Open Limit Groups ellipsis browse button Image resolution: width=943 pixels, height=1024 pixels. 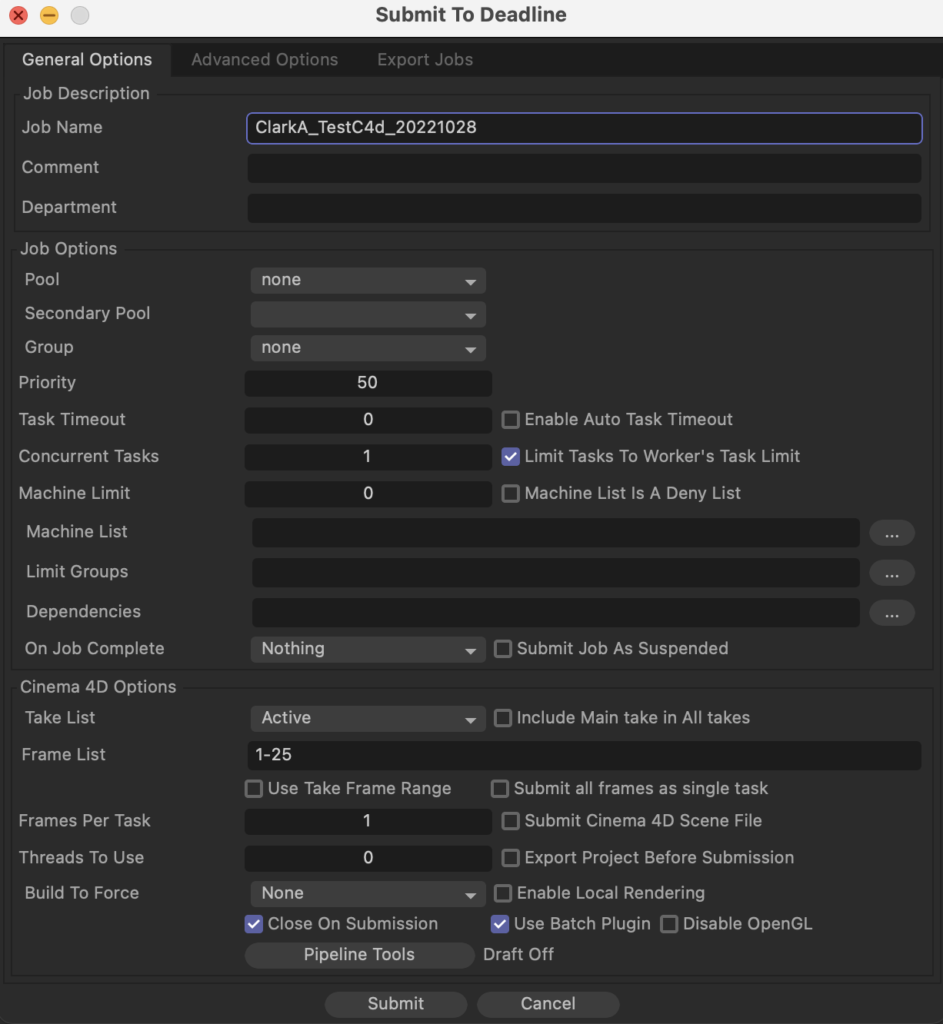[891, 573]
